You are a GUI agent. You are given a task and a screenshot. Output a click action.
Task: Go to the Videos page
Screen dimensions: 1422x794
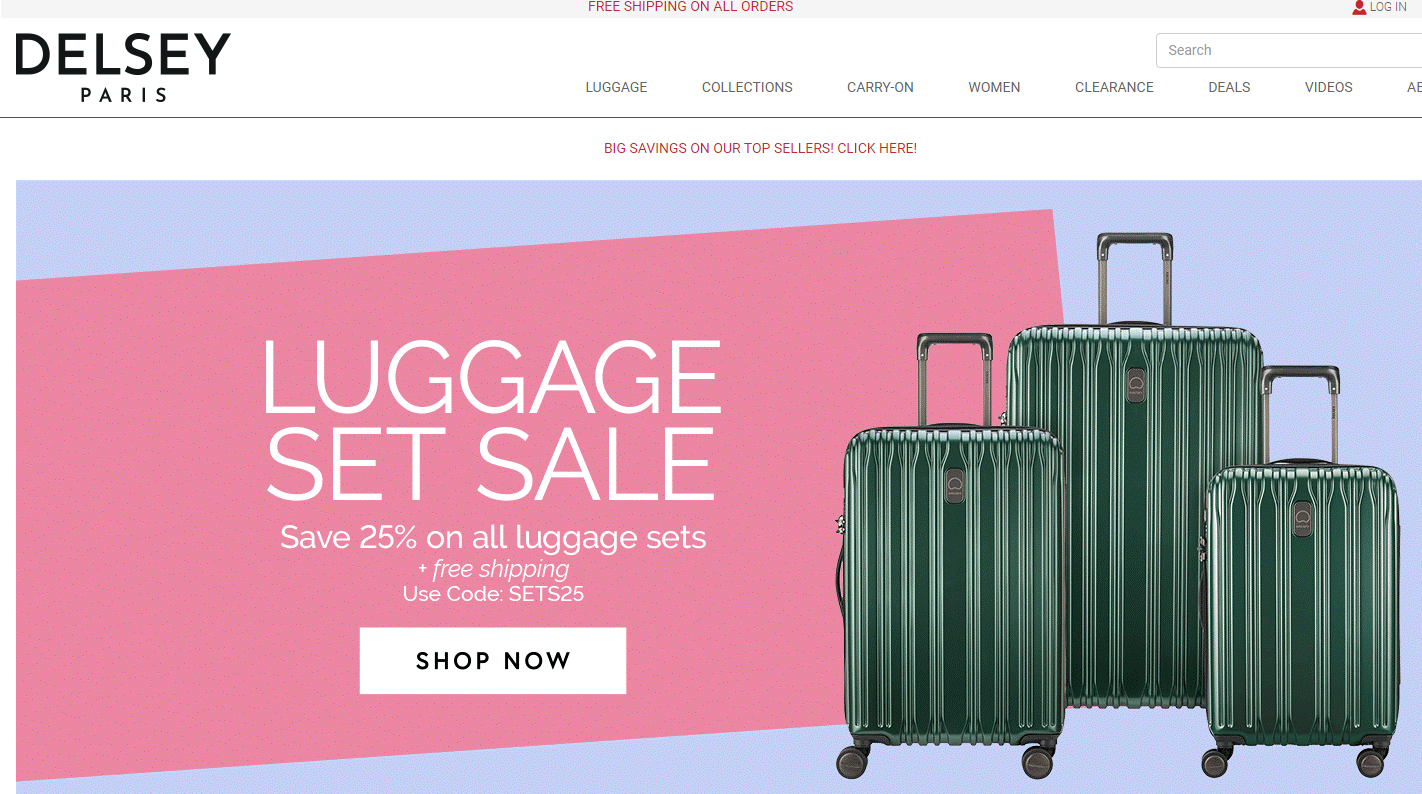pos(1328,87)
